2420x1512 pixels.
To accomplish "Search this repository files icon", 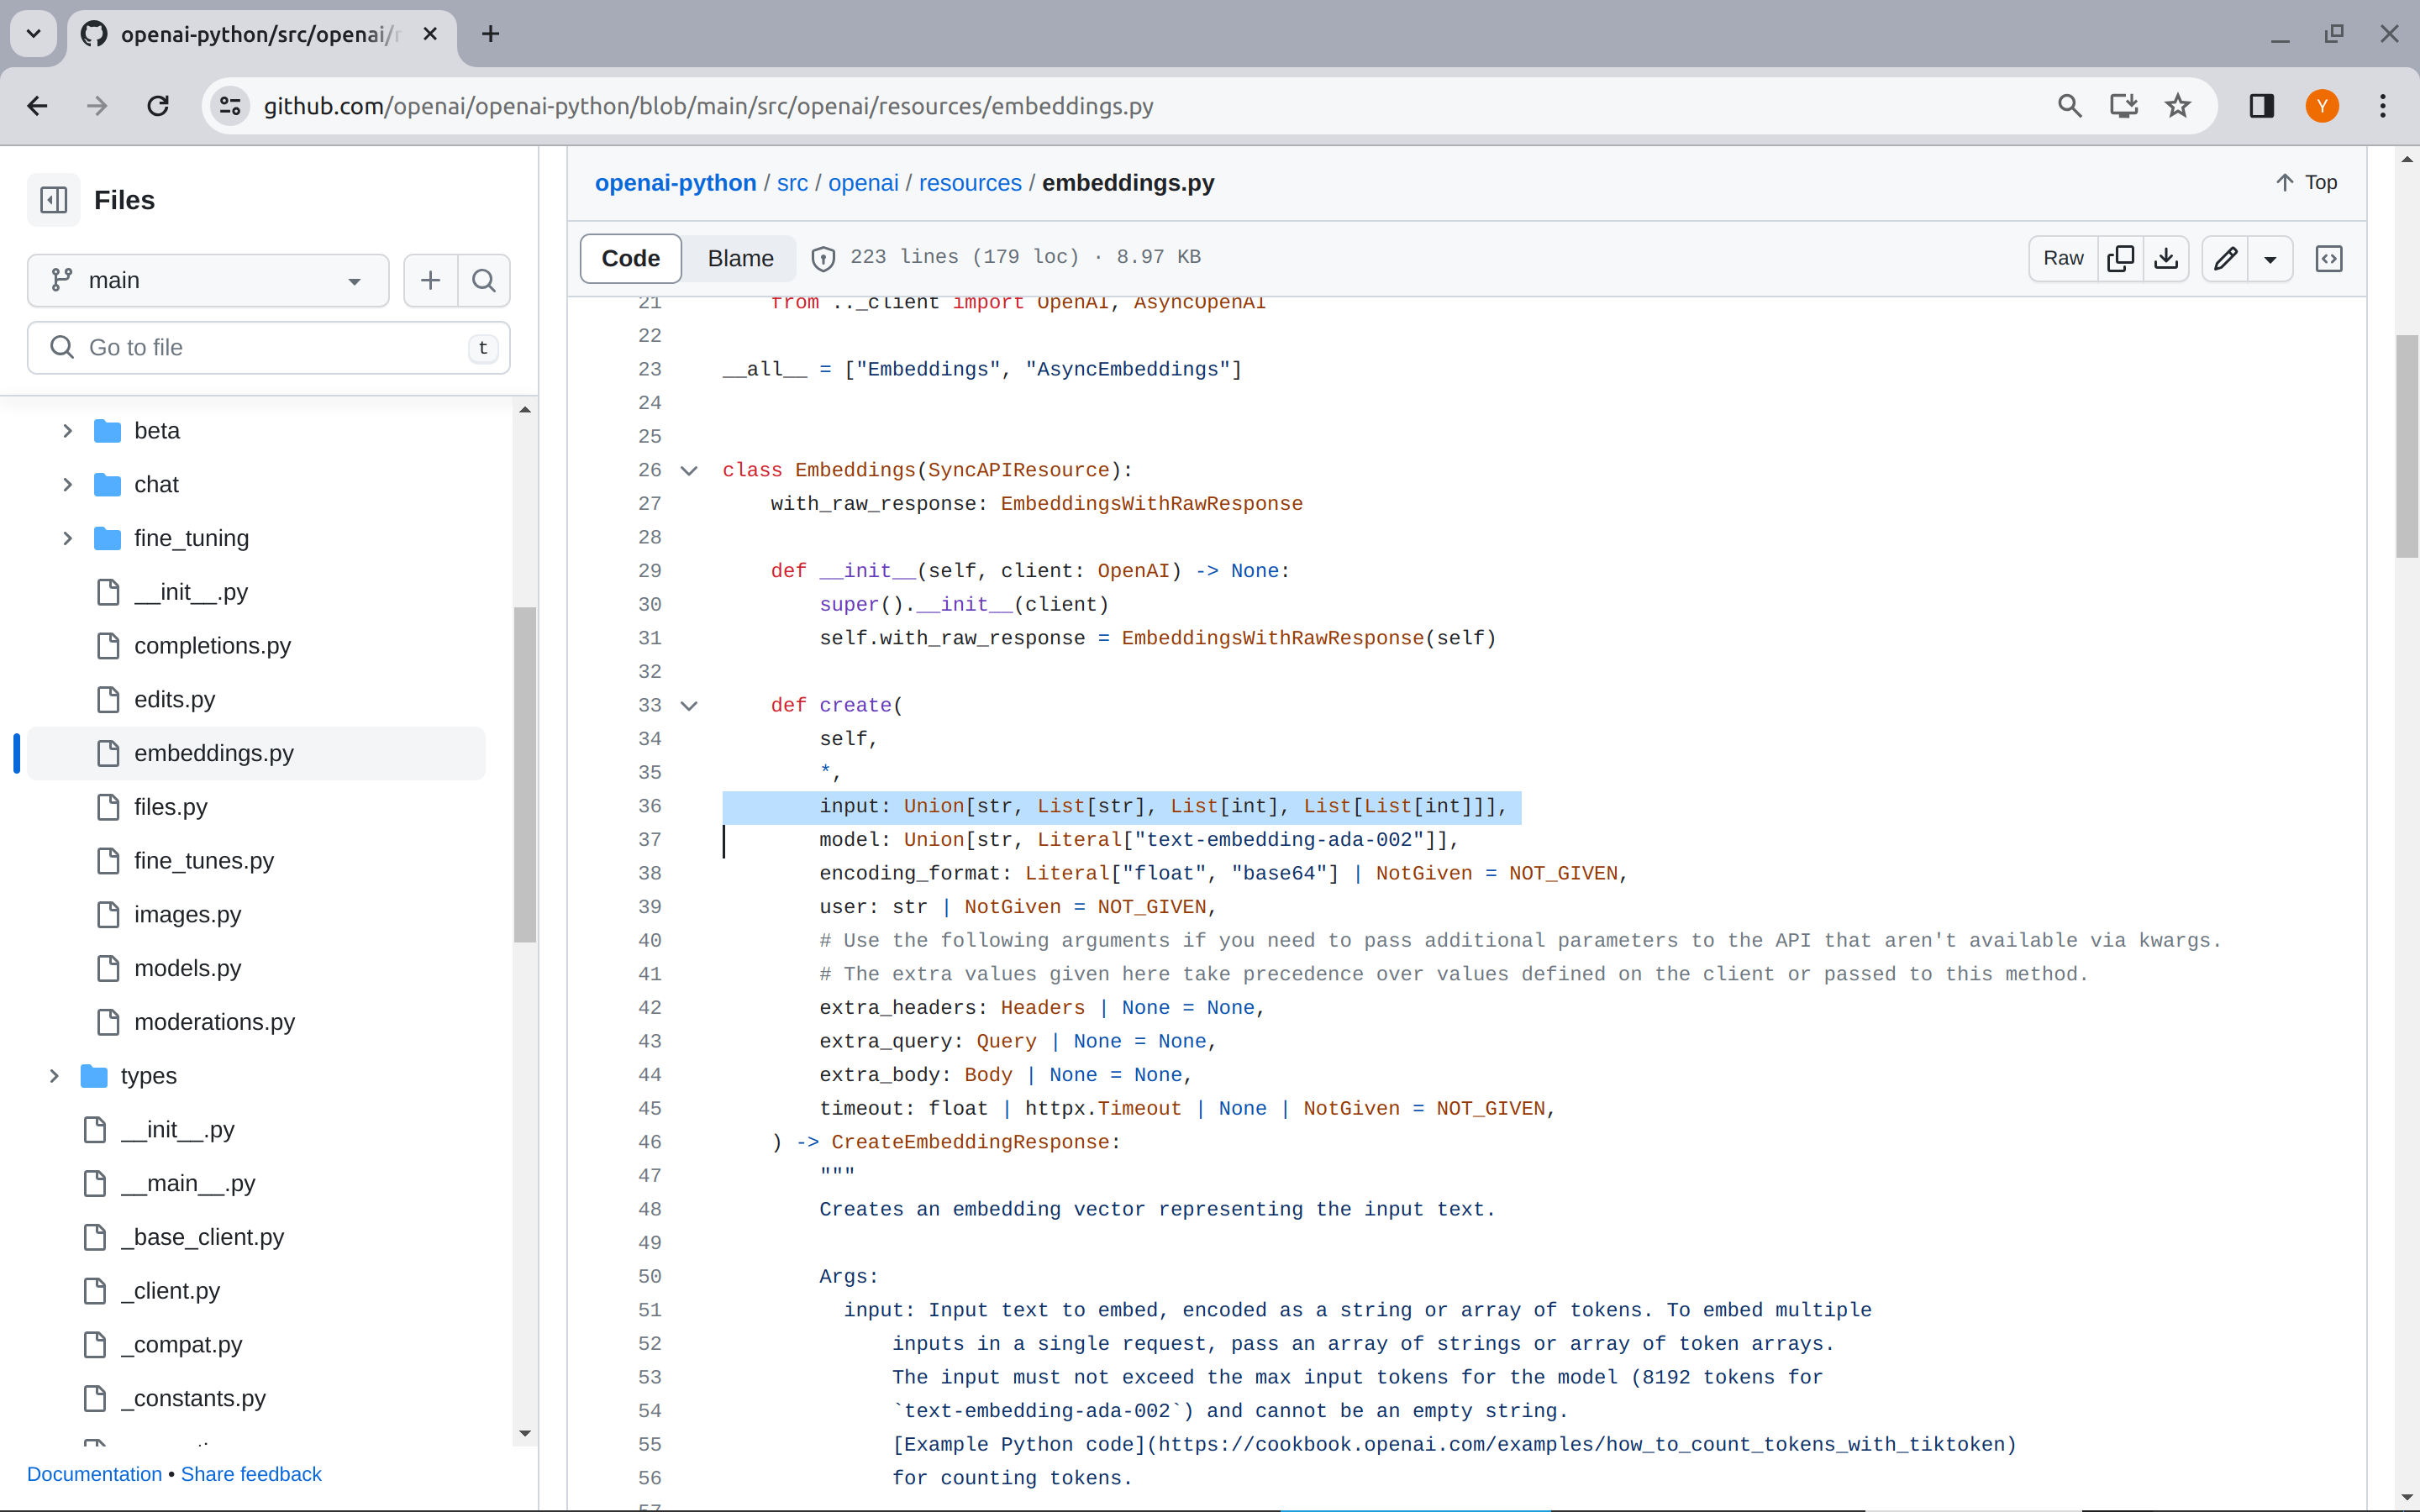I will [484, 281].
